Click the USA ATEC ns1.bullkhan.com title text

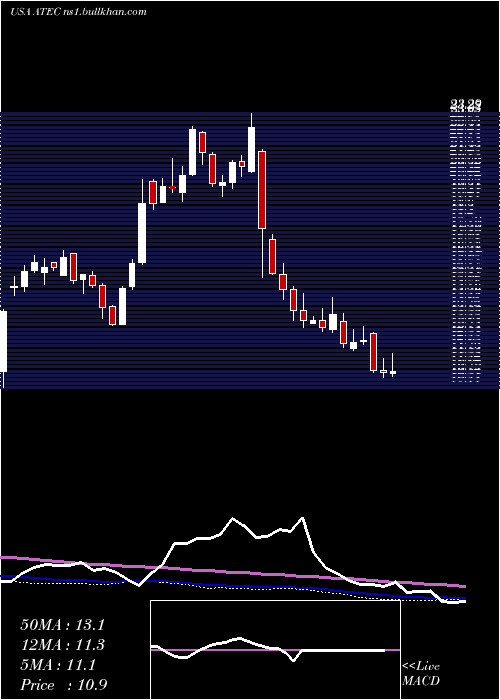(78, 12)
